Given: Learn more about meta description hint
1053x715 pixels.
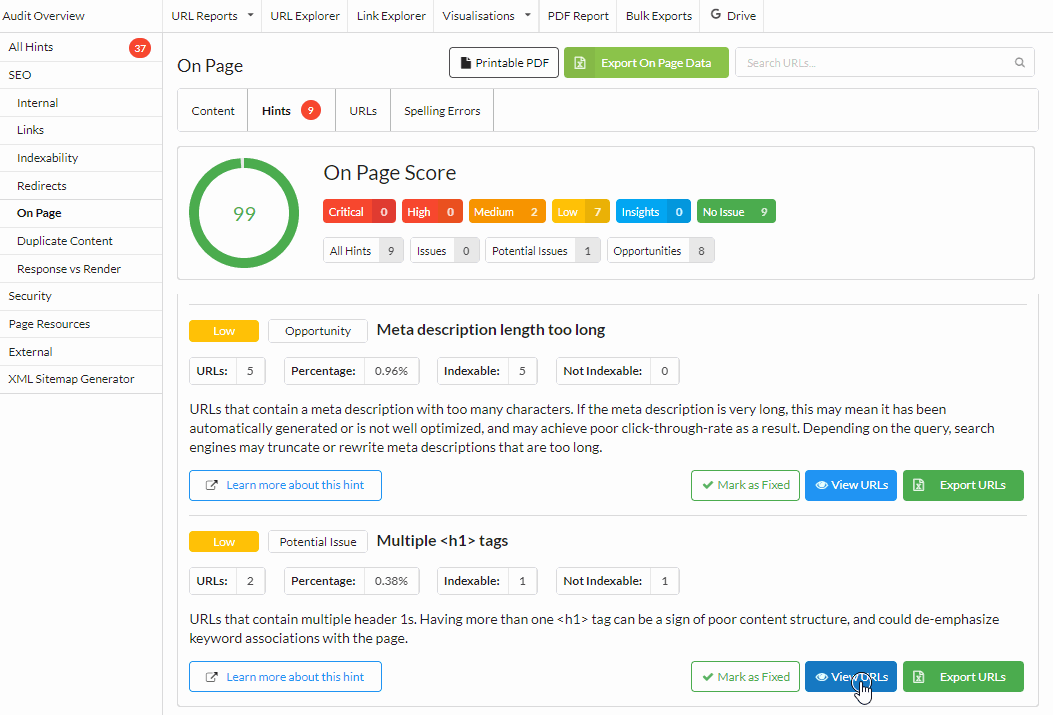Looking at the screenshot, I should (x=285, y=485).
